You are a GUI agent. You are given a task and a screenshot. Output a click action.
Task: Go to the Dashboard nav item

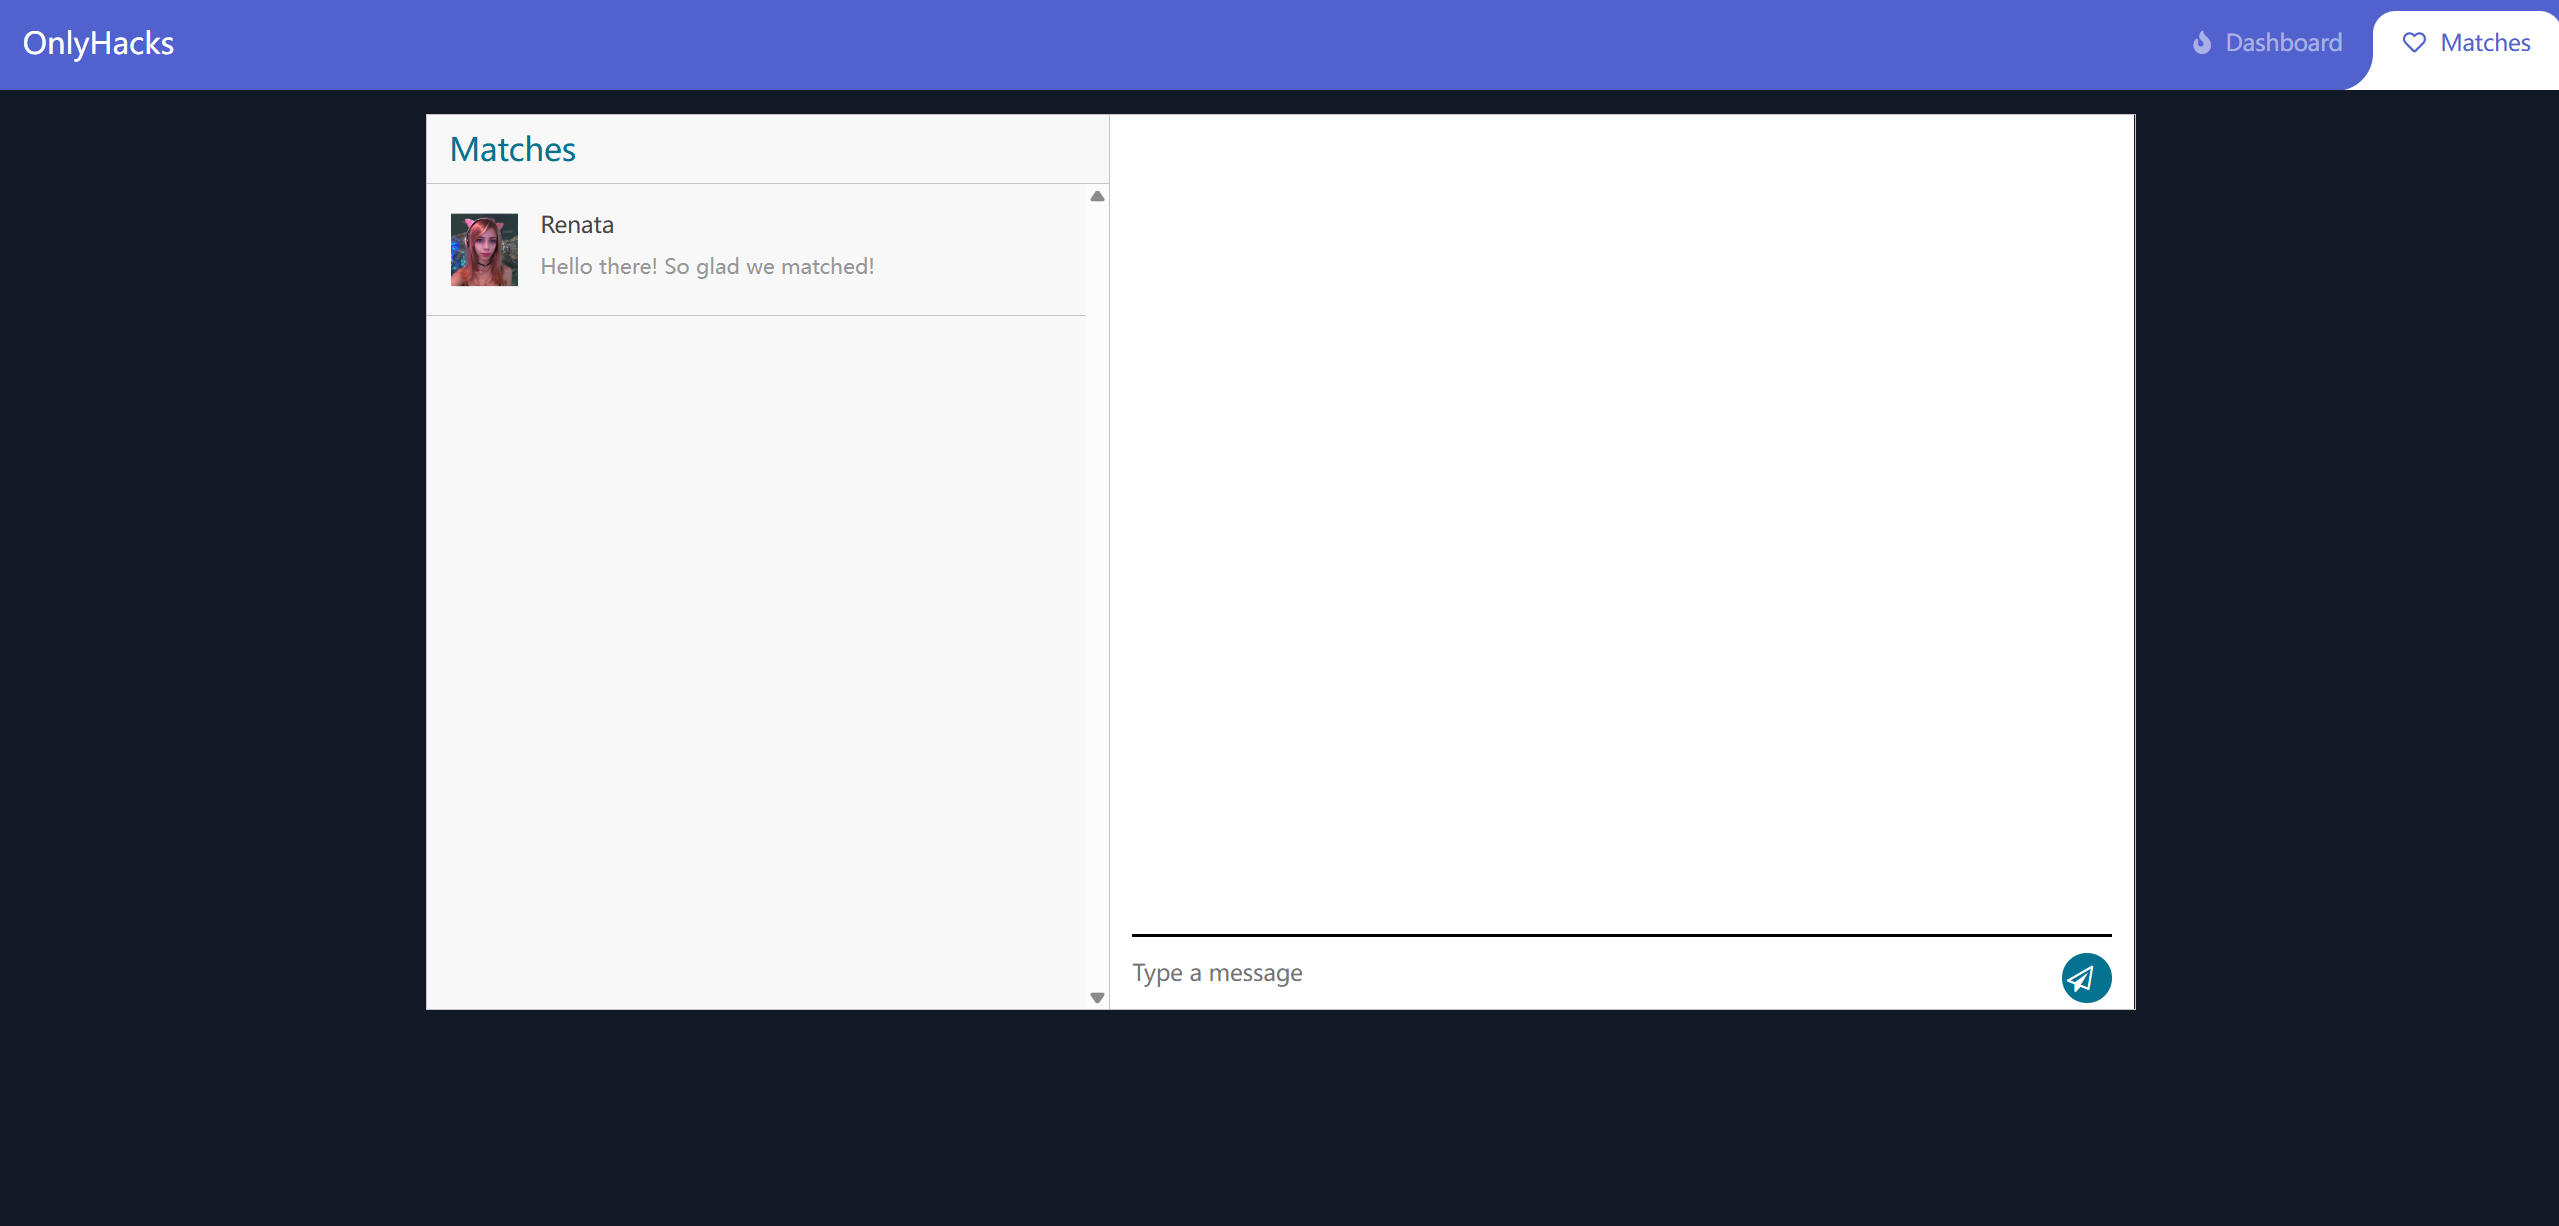click(2282, 43)
